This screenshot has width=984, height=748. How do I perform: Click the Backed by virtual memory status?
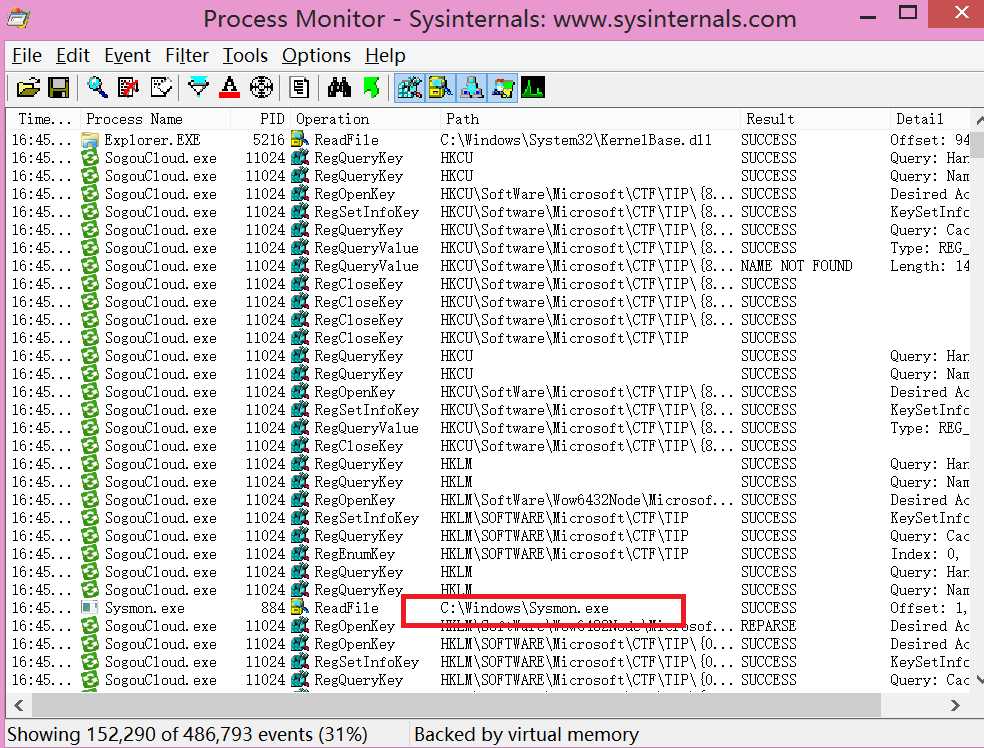pos(527,734)
